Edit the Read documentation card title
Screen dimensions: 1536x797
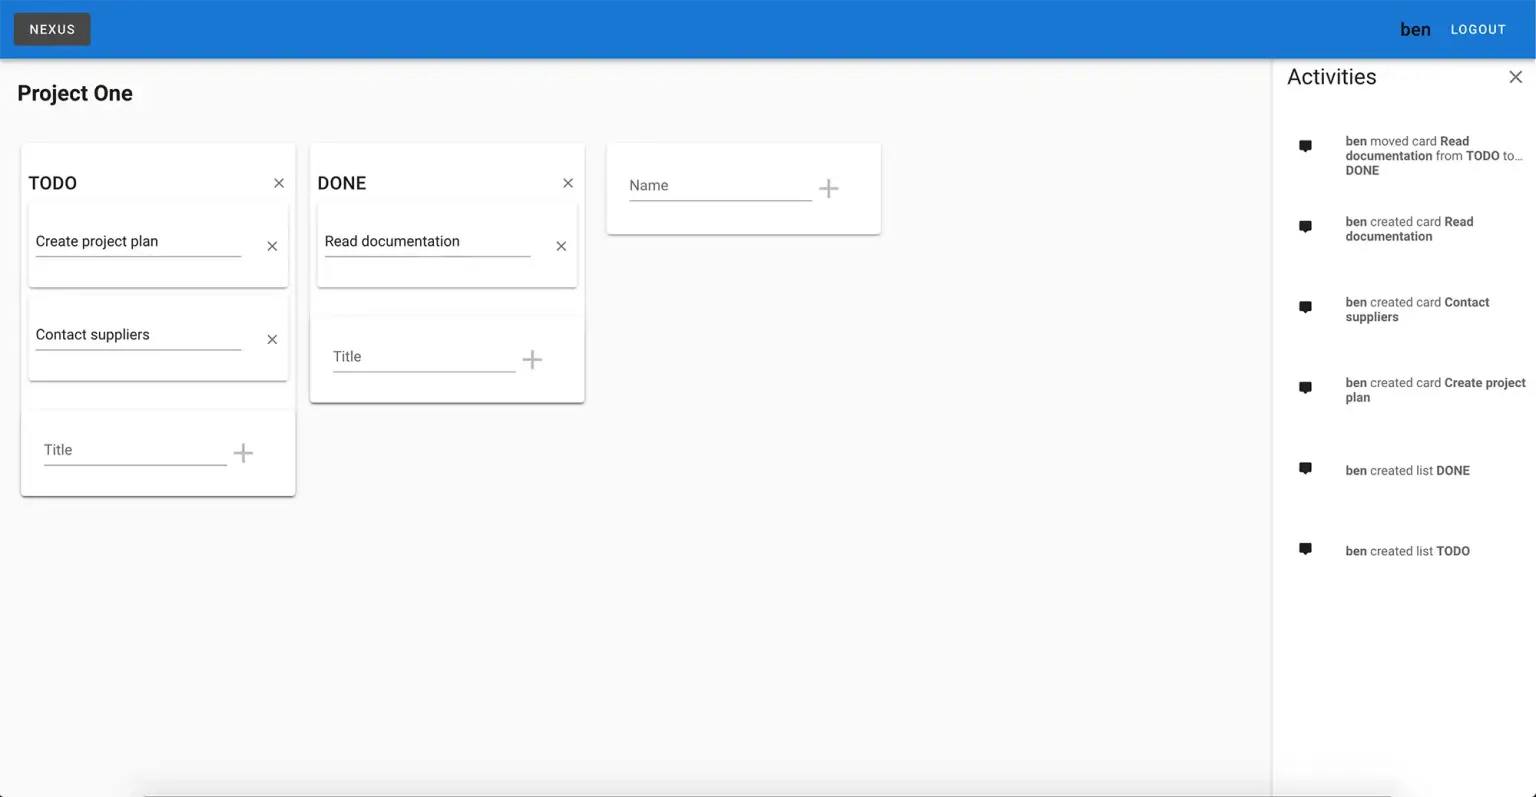pyautogui.click(x=427, y=242)
